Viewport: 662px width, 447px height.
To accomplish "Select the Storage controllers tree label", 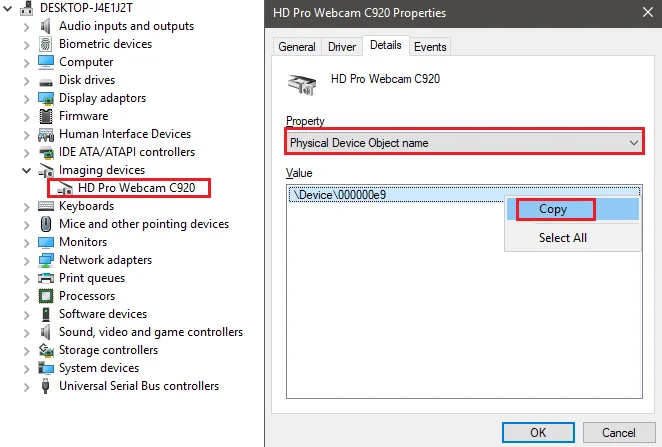I will coord(109,350).
